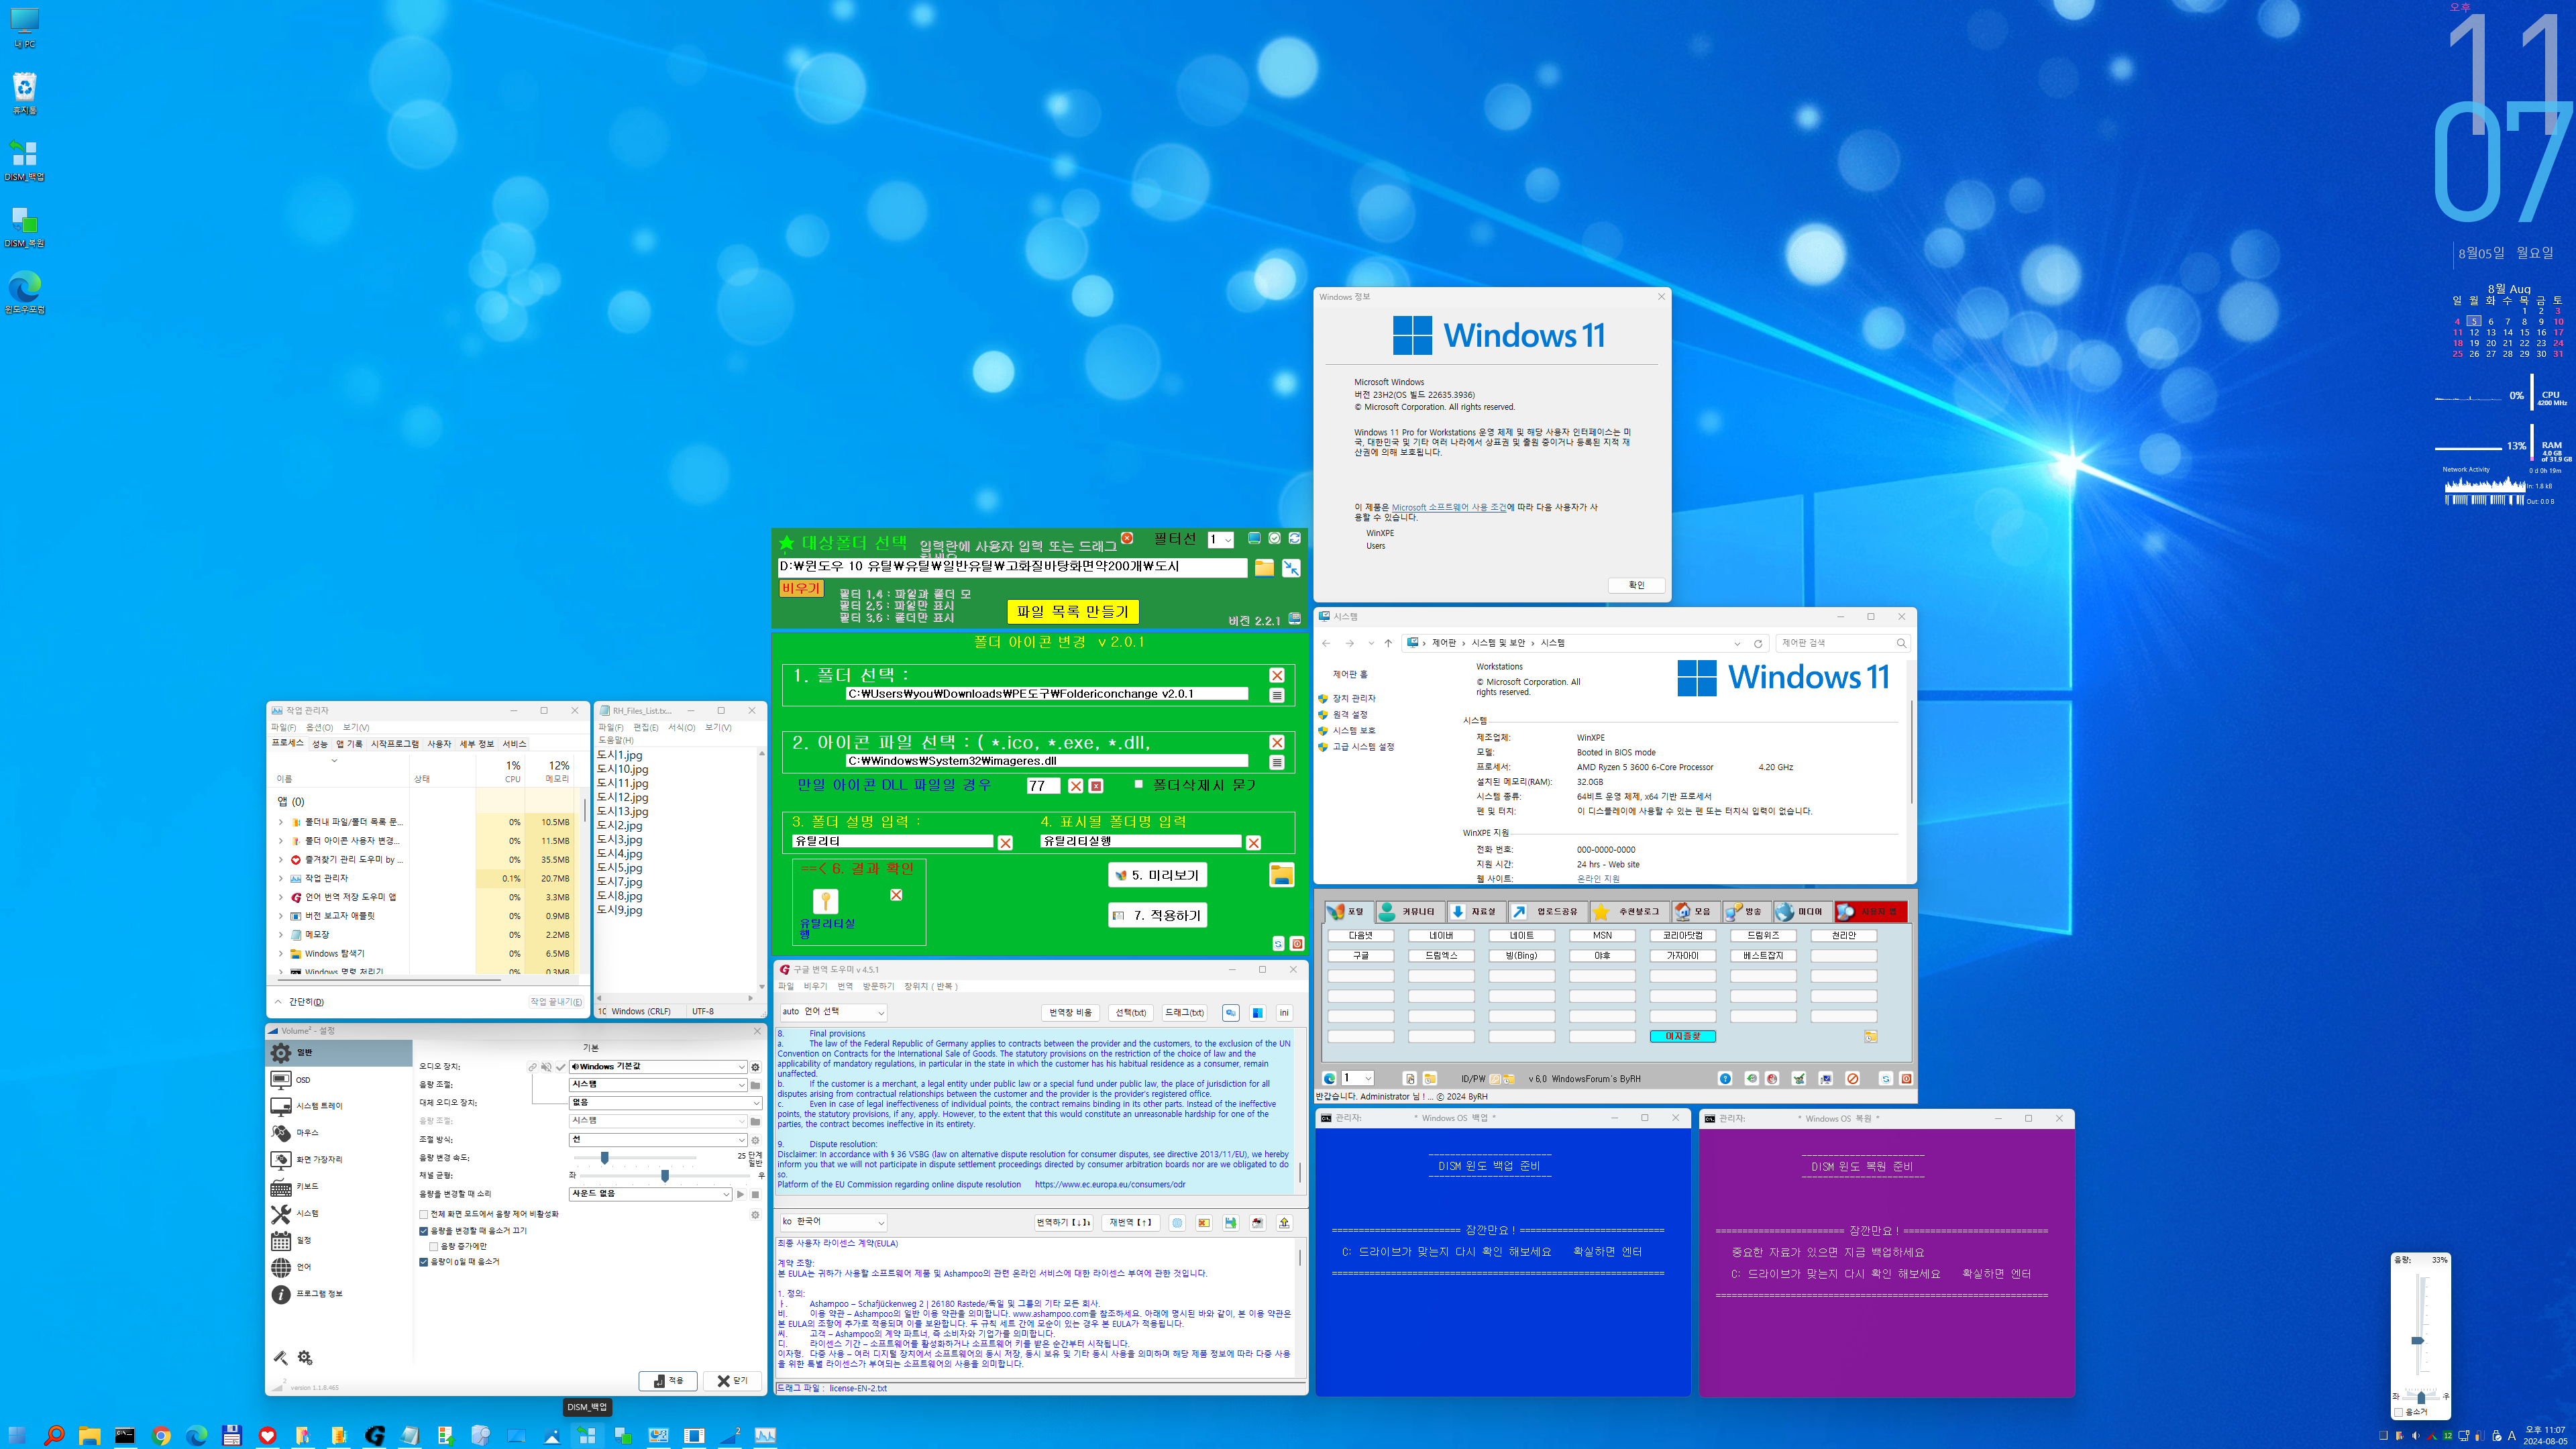Image resolution: width=2576 pixels, height=1449 pixels.
Task: Click the paint roller skin icon in Volume²
Action: tap(281, 1358)
